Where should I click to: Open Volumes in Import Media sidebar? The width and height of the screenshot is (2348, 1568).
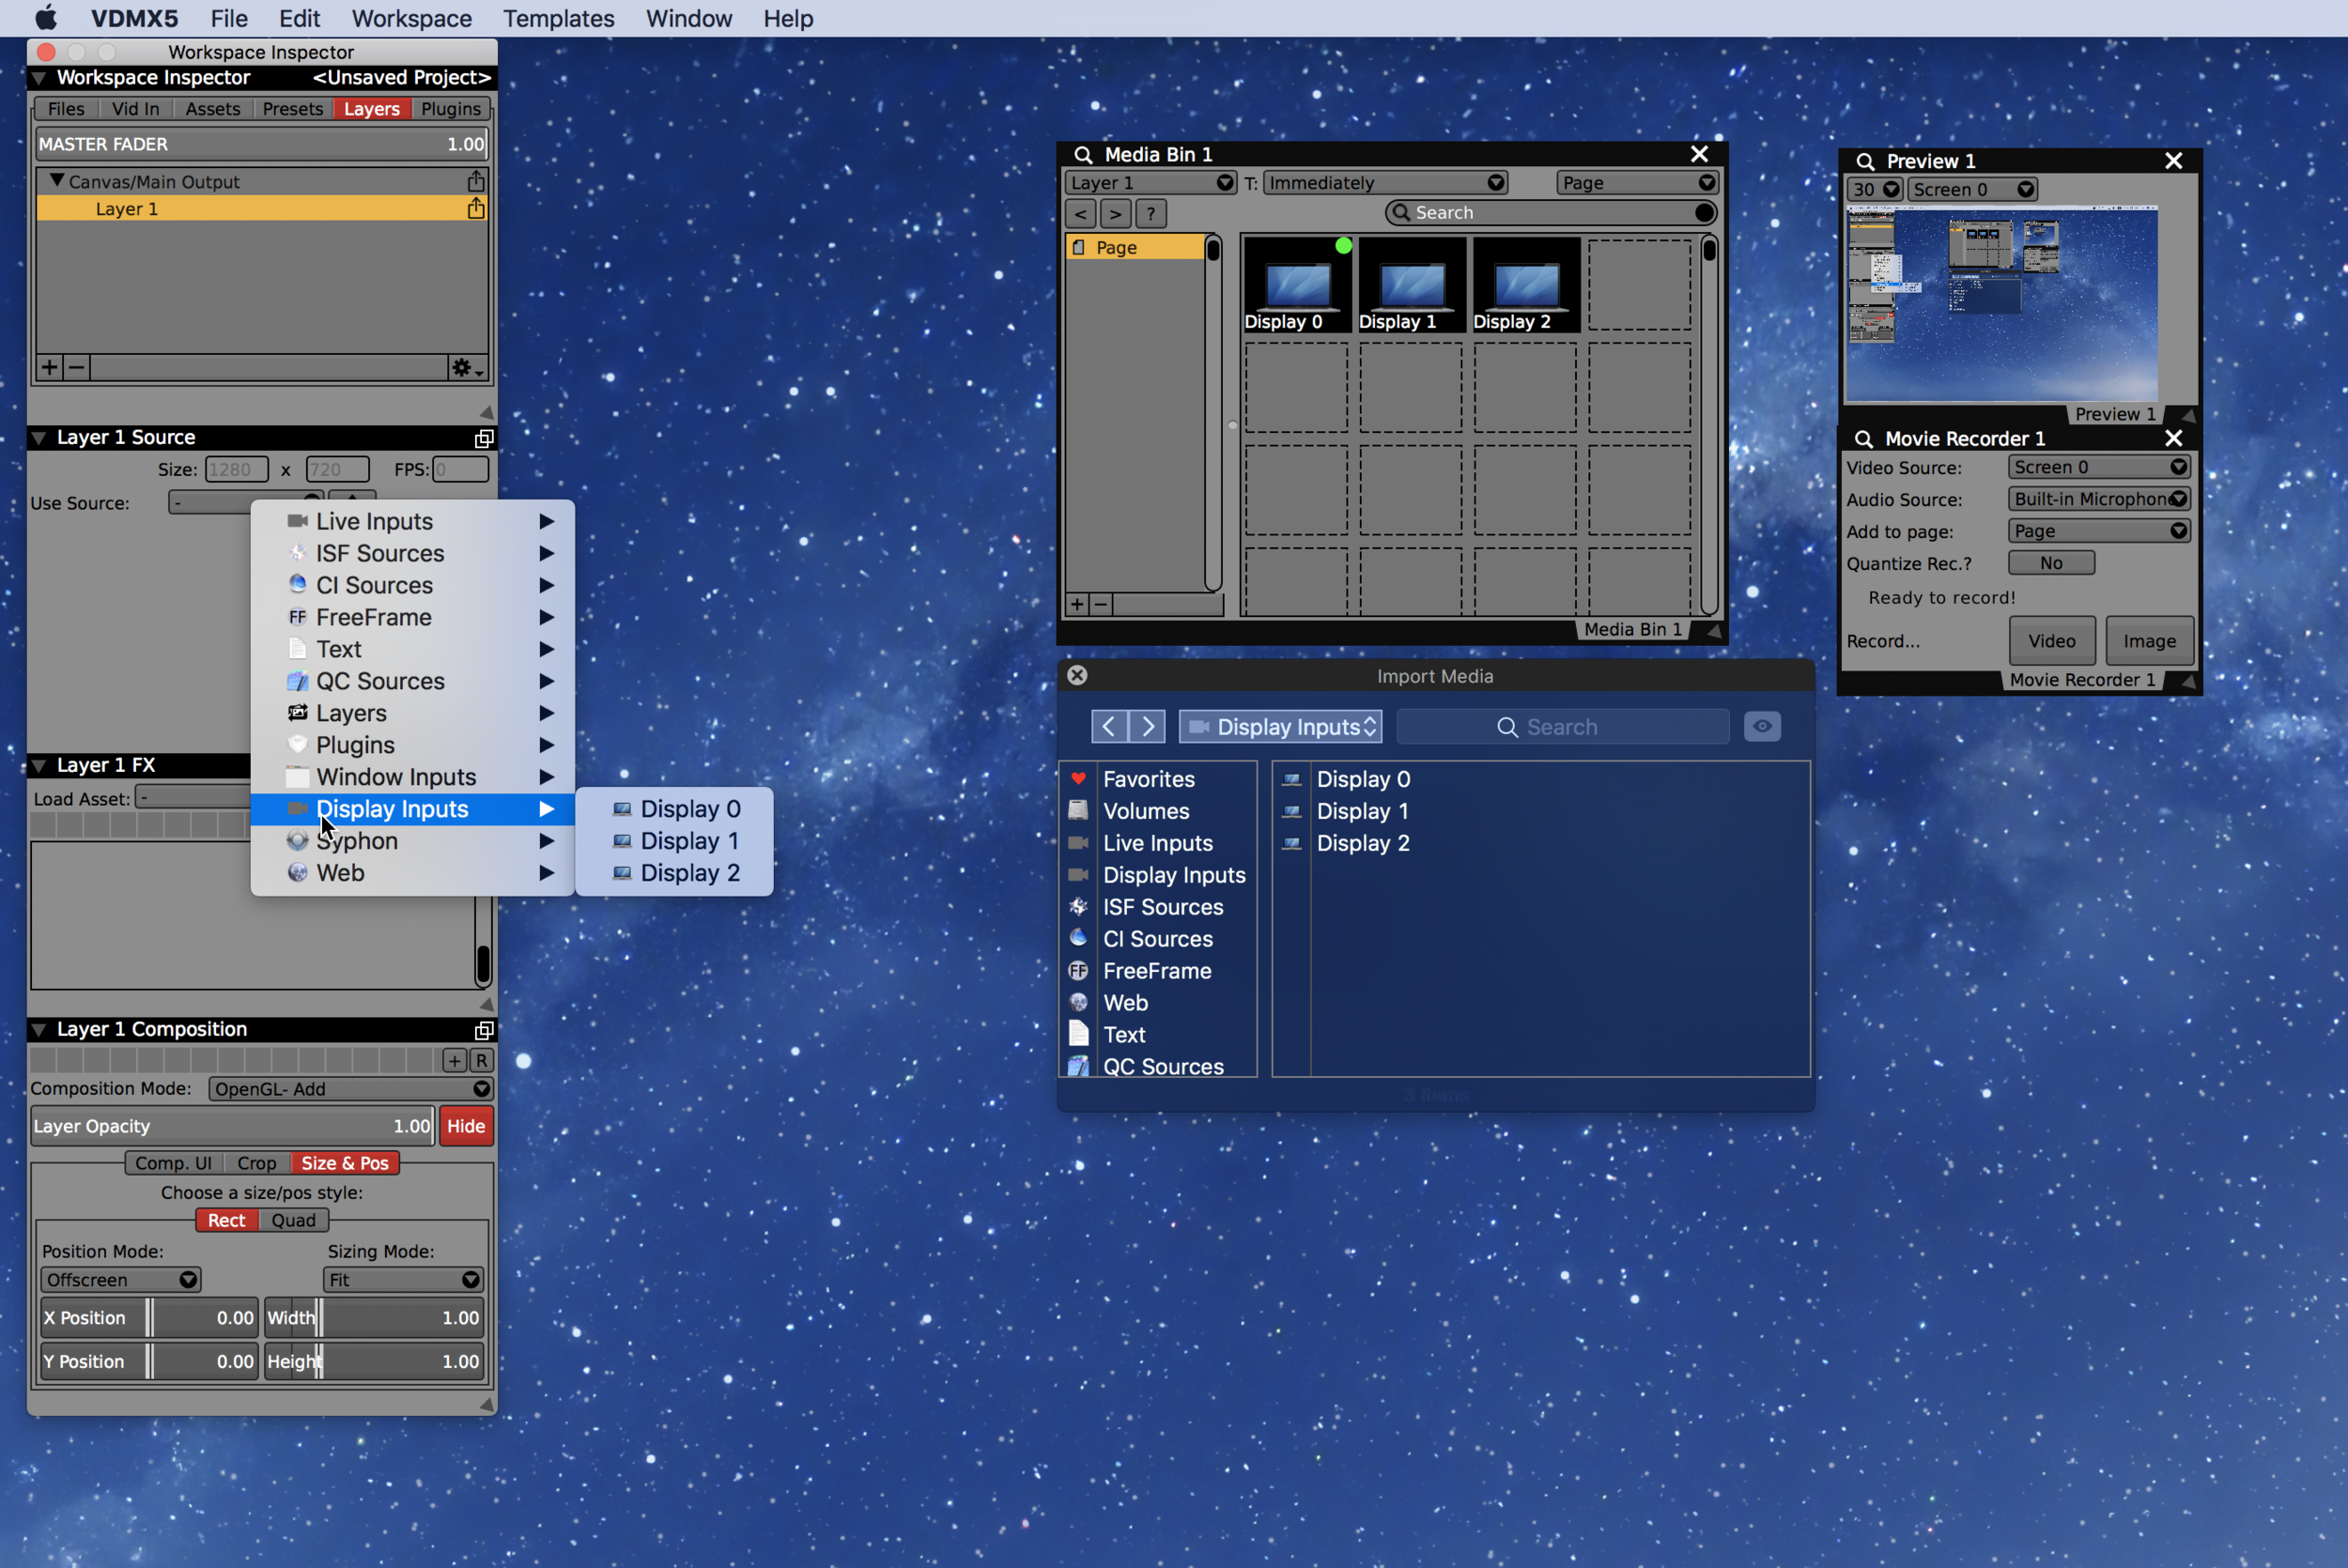pos(1145,811)
